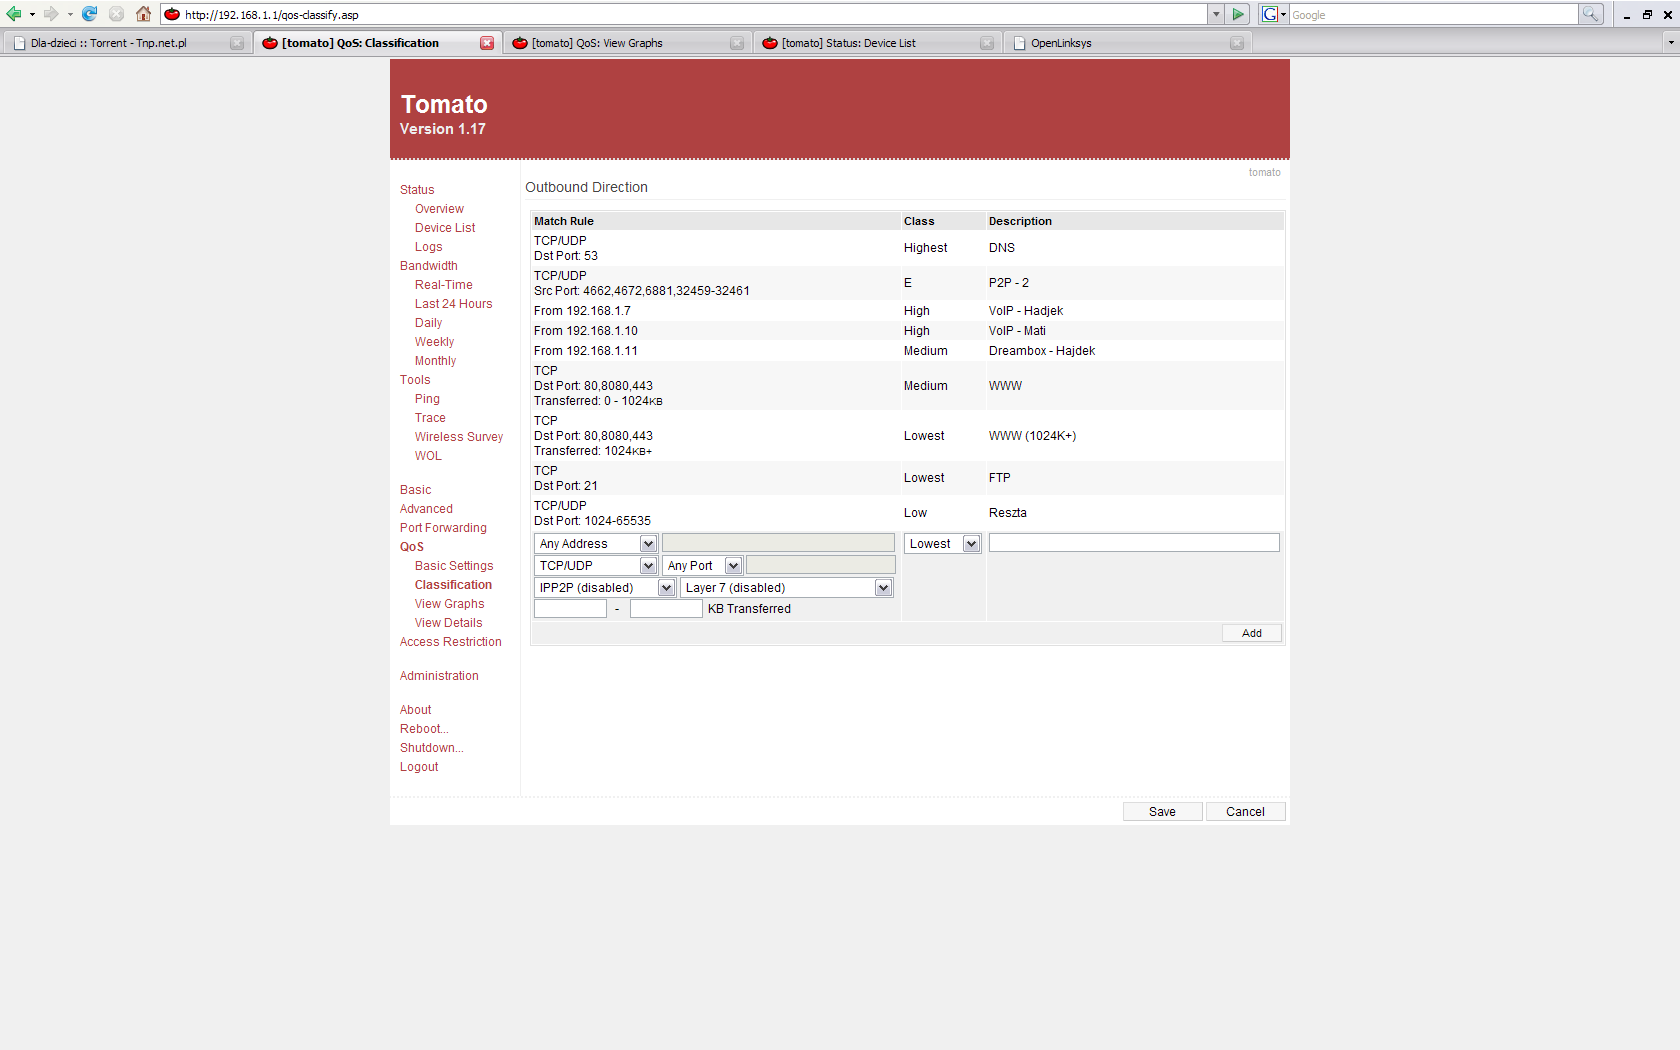This screenshot has height=1050, width=1680.
Task: Click the green Go arrow beside address bar
Action: pos(1238,14)
